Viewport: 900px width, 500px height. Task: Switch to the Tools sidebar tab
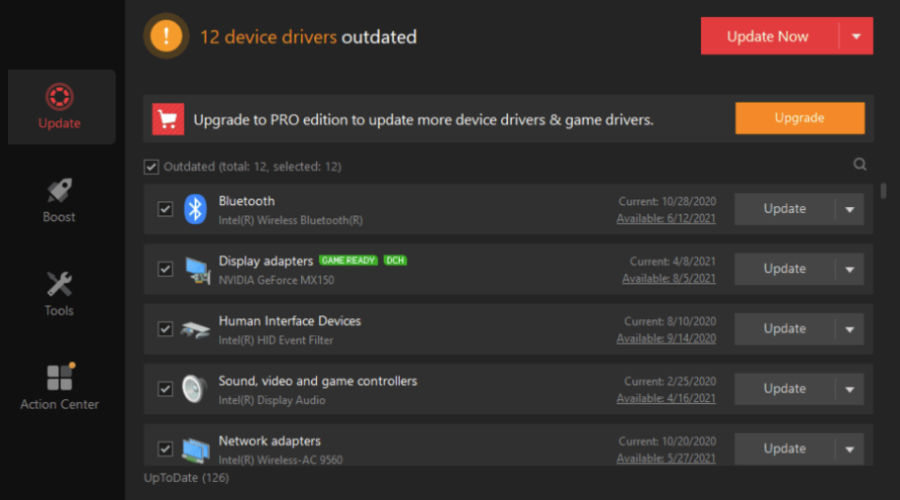[59, 294]
